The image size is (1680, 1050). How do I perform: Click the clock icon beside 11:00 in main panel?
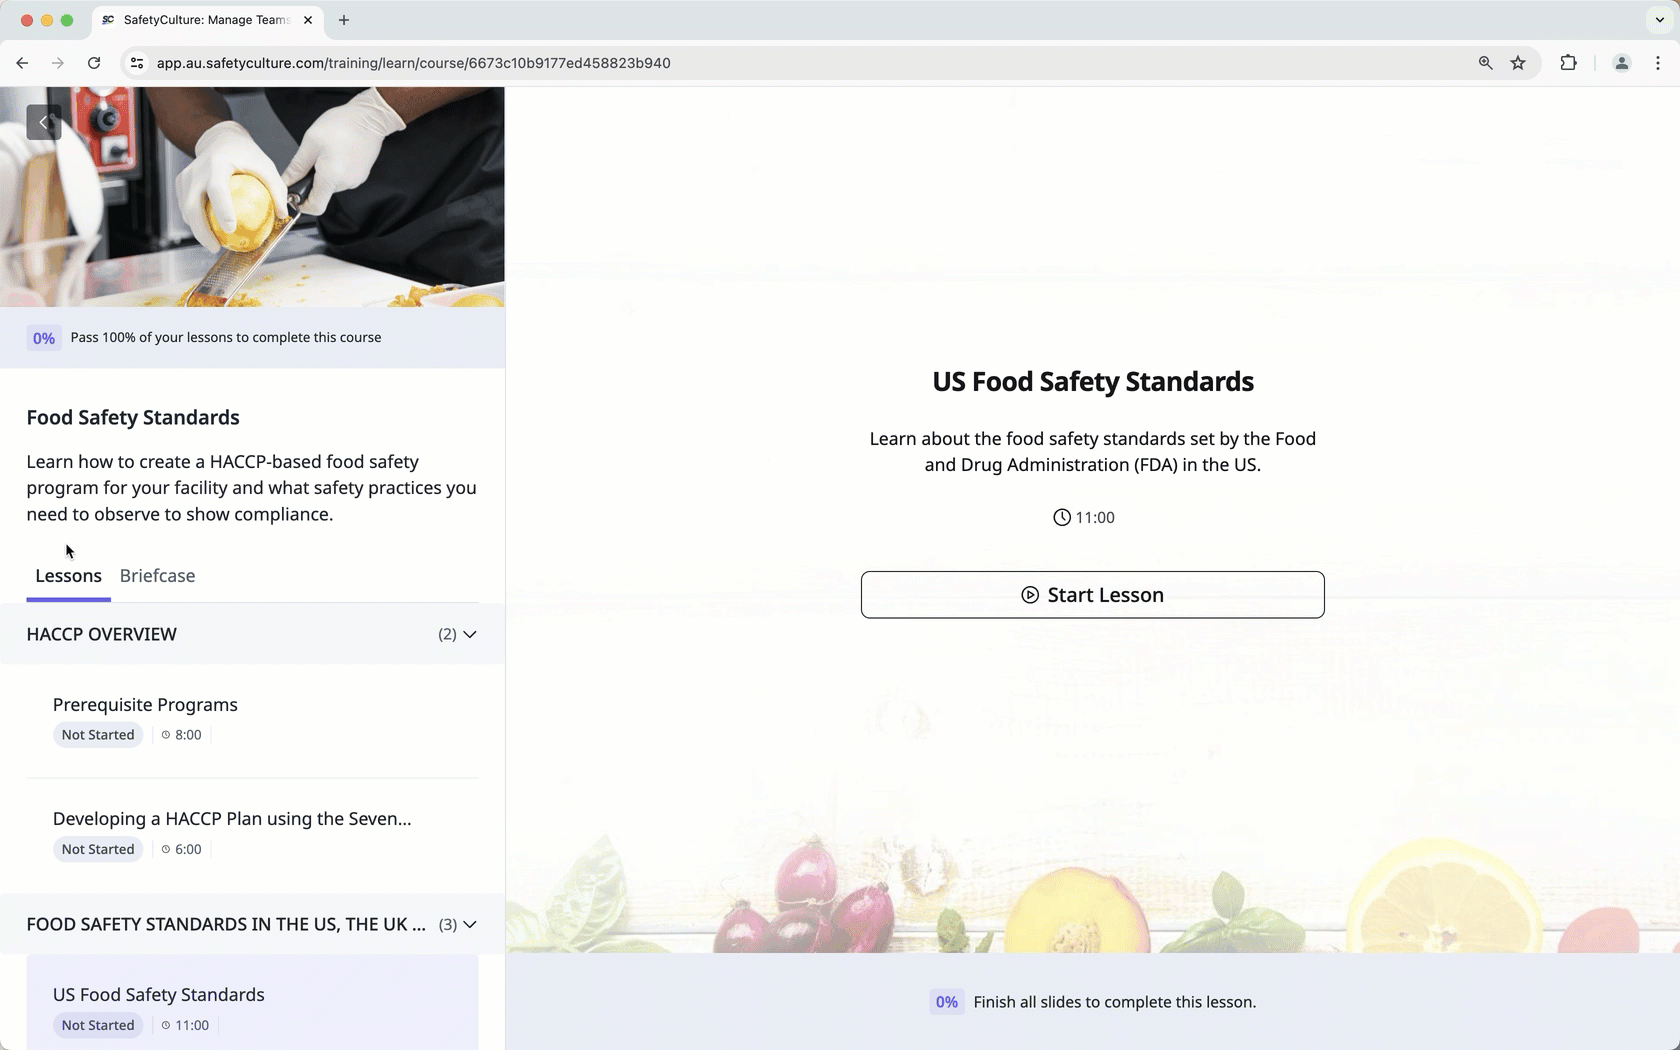[x=1062, y=517]
